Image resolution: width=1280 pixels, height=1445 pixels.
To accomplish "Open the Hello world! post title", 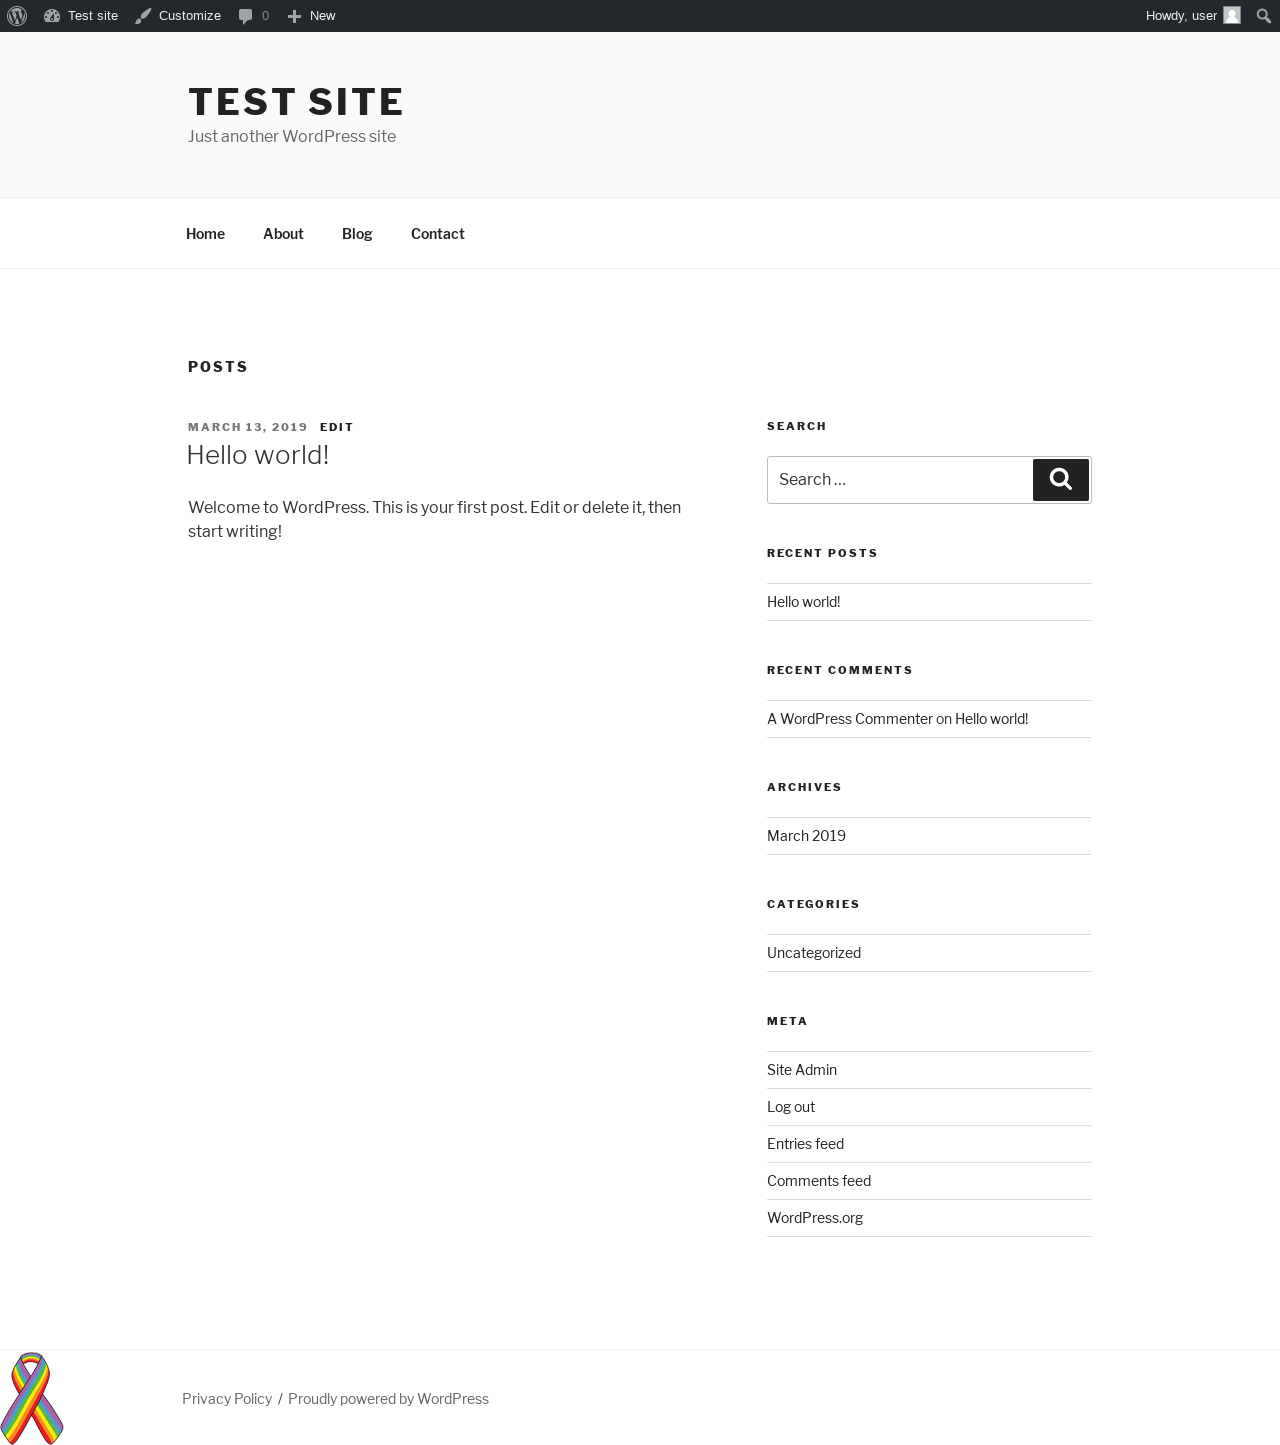I will pos(258,455).
